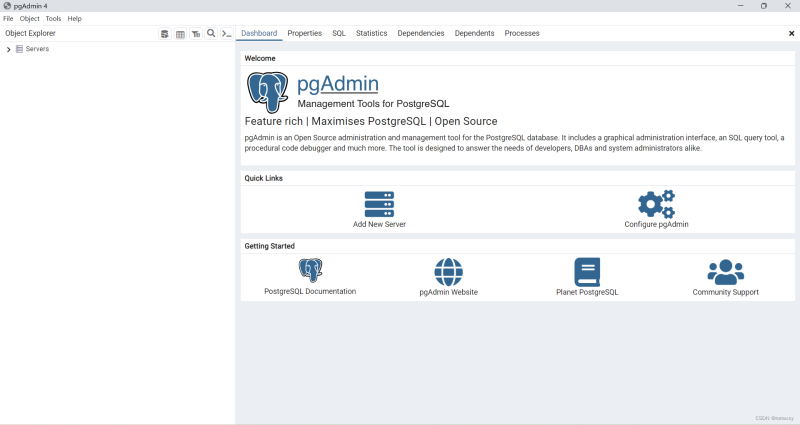800x425 pixels.
Task: Open Planet PostgreSQL book icon
Action: click(x=587, y=272)
